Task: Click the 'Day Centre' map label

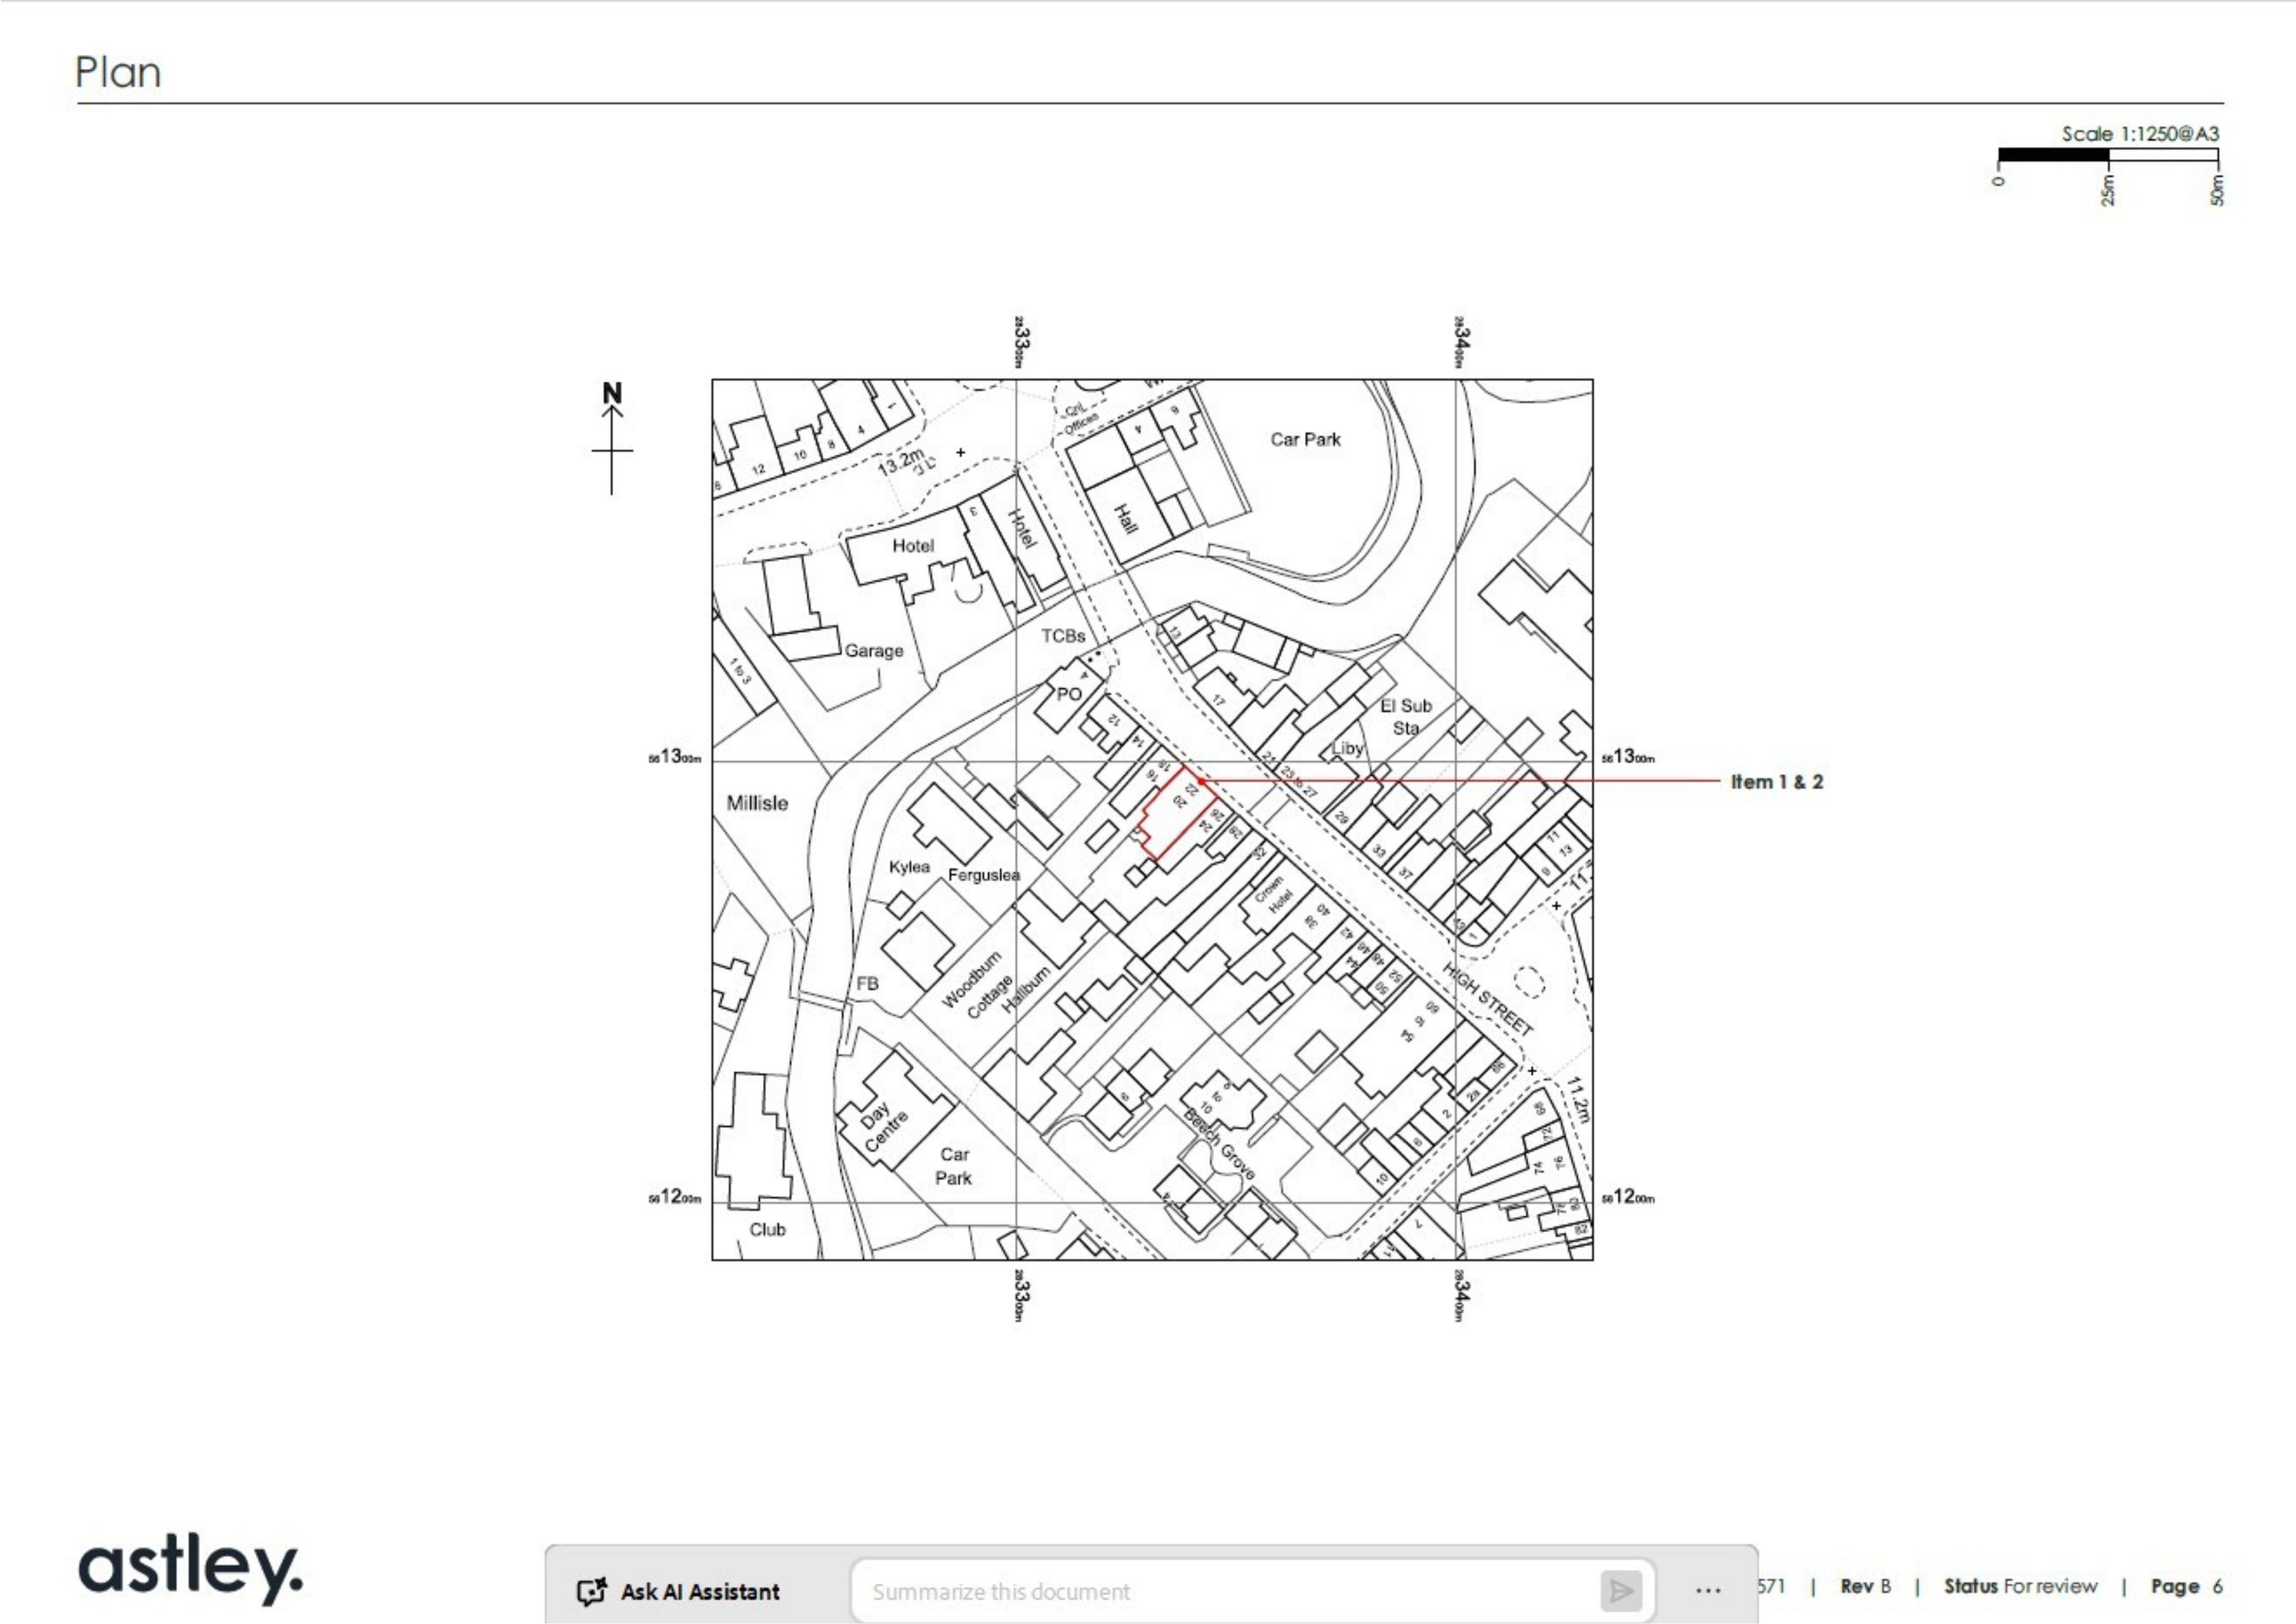Action: [884, 1126]
